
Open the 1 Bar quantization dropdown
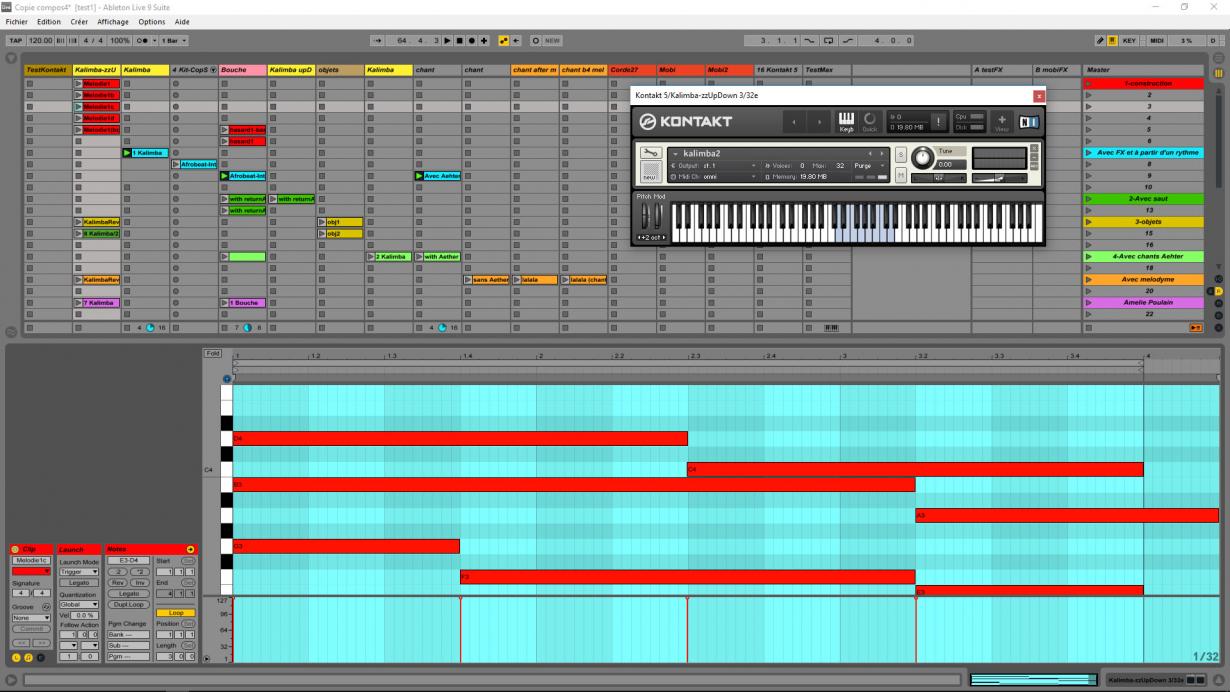[x=172, y=41]
